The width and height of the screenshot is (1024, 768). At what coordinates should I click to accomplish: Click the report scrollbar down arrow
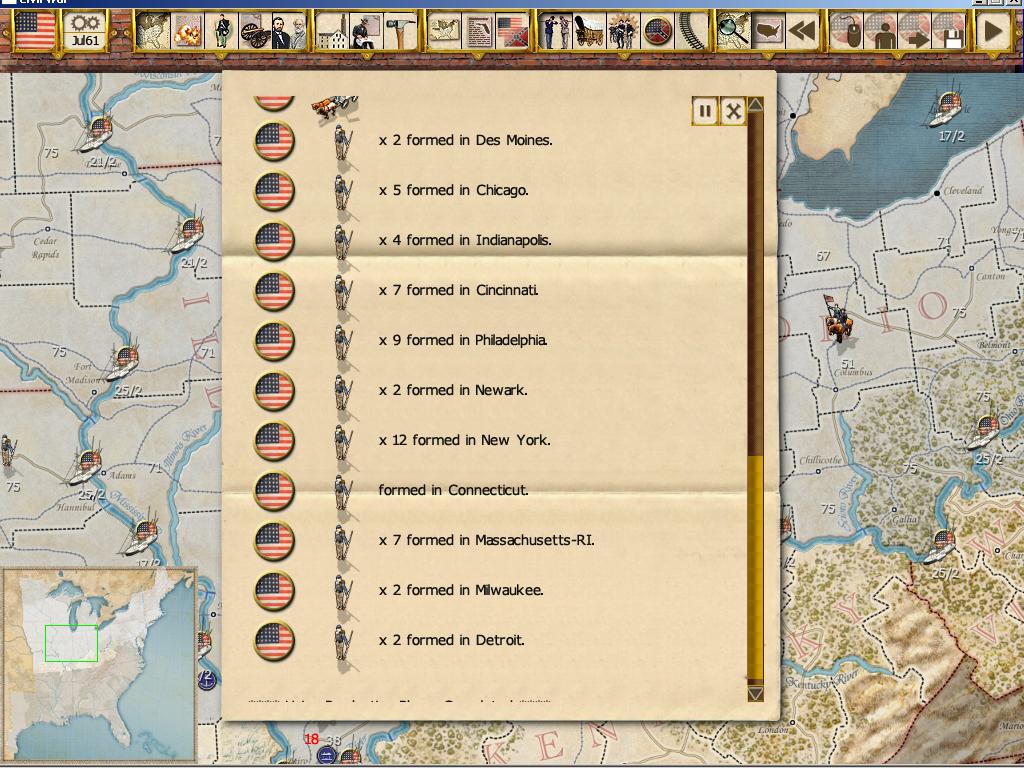point(755,694)
